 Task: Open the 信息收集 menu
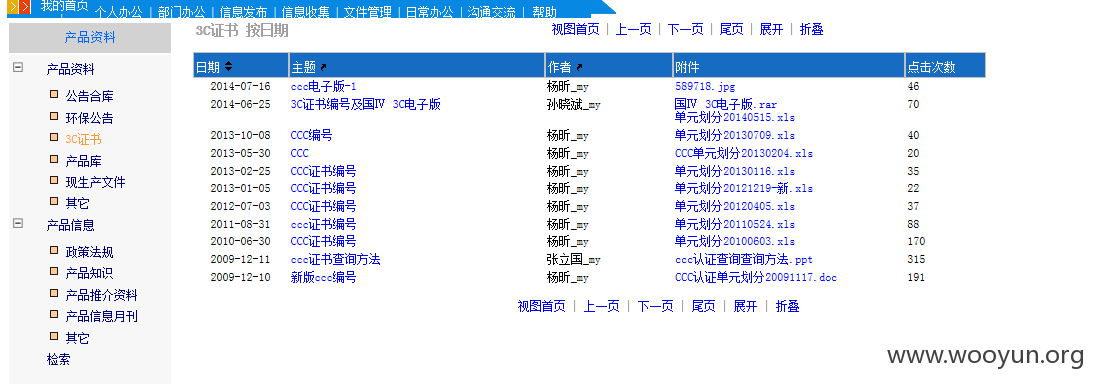click(x=305, y=12)
